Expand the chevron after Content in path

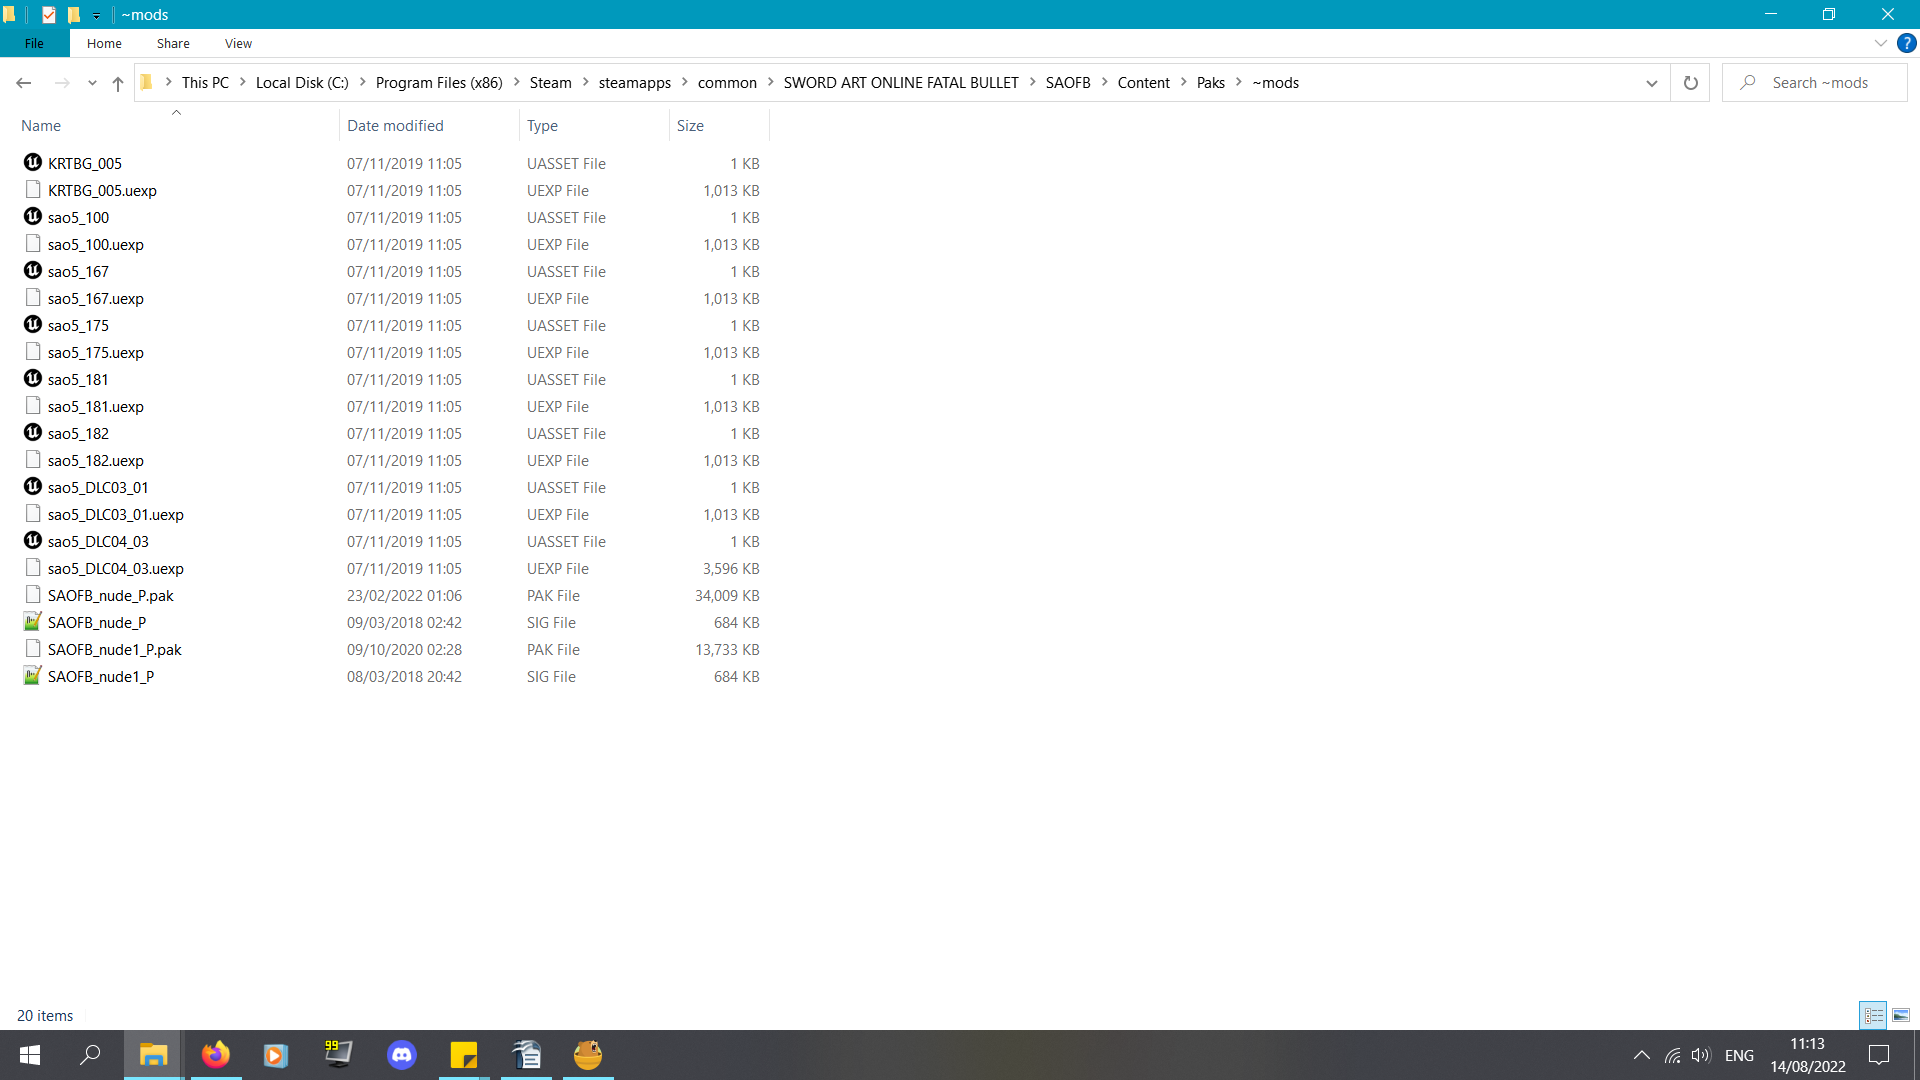pyautogui.click(x=1184, y=82)
